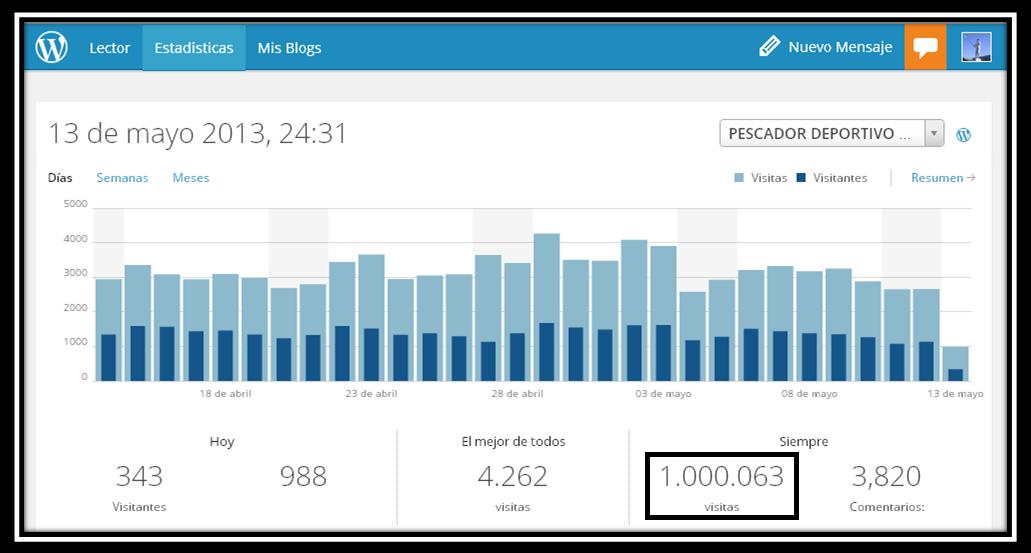The height and width of the screenshot is (553, 1031).
Task: Click the 13 de mayo bar
Action: click(955, 364)
